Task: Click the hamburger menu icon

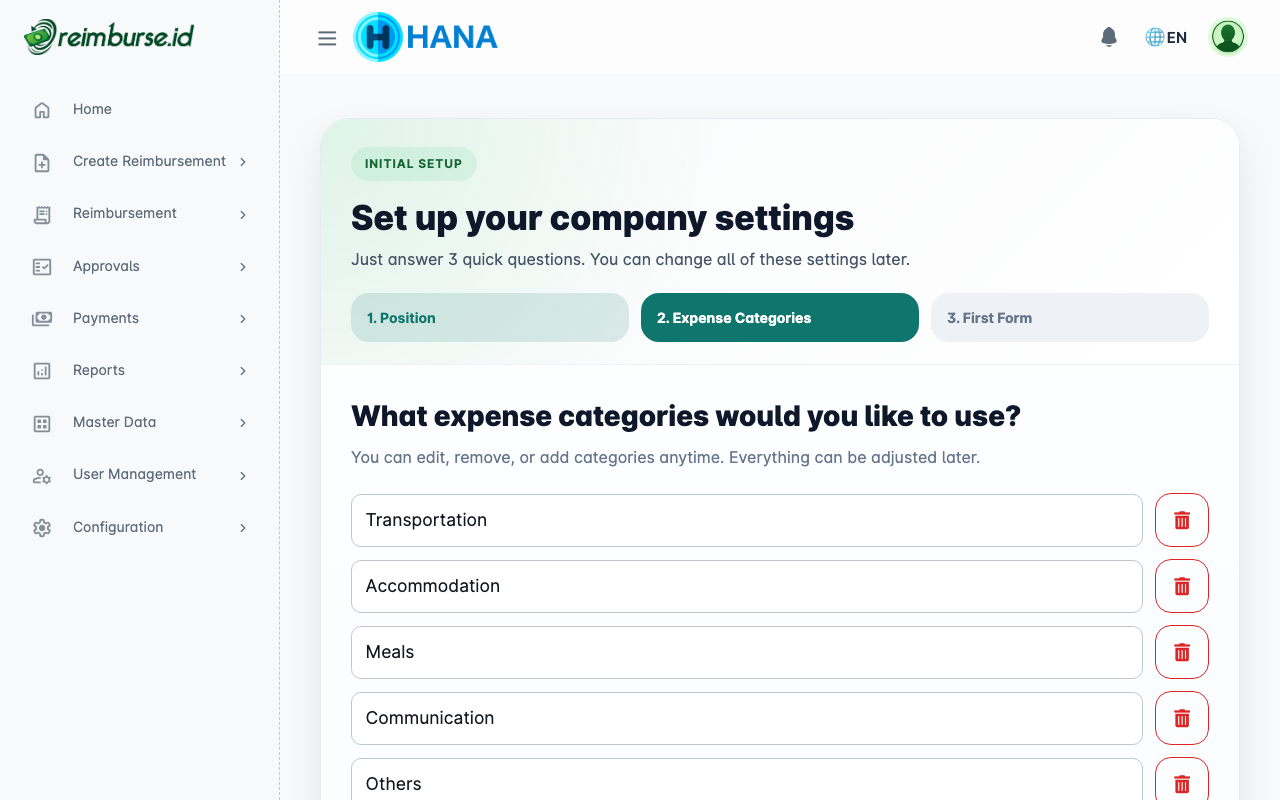Action: click(x=327, y=38)
